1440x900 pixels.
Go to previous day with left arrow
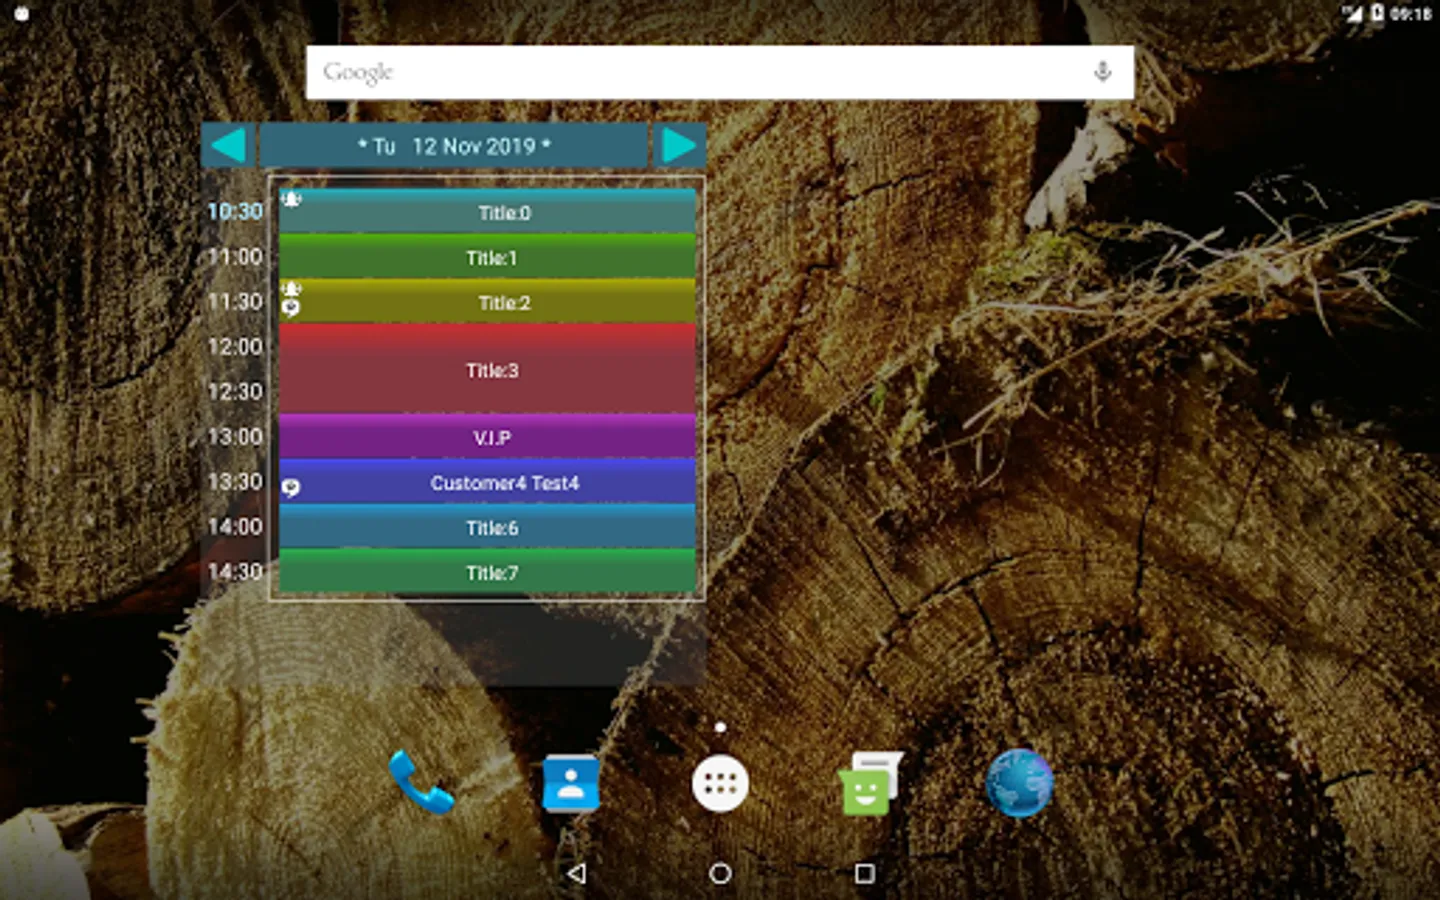(229, 146)
